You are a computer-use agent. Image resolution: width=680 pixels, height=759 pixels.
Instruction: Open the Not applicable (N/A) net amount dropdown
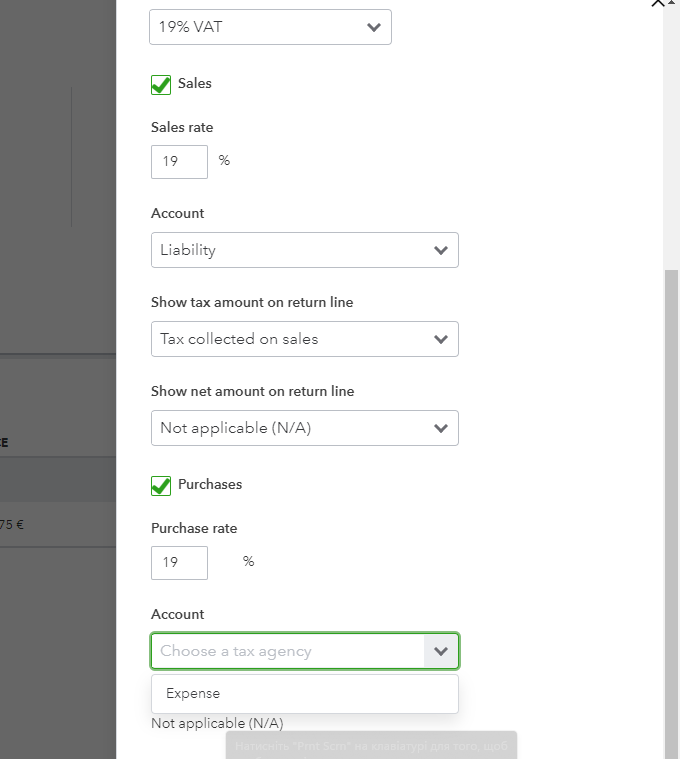[290, 428]
